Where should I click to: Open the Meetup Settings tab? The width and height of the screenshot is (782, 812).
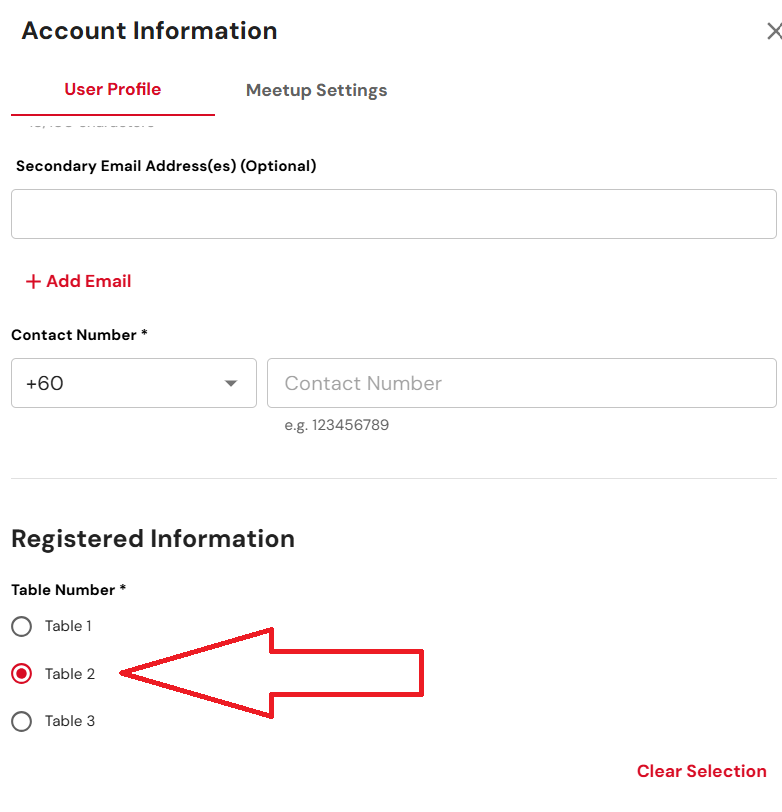[x=316, y=91]
